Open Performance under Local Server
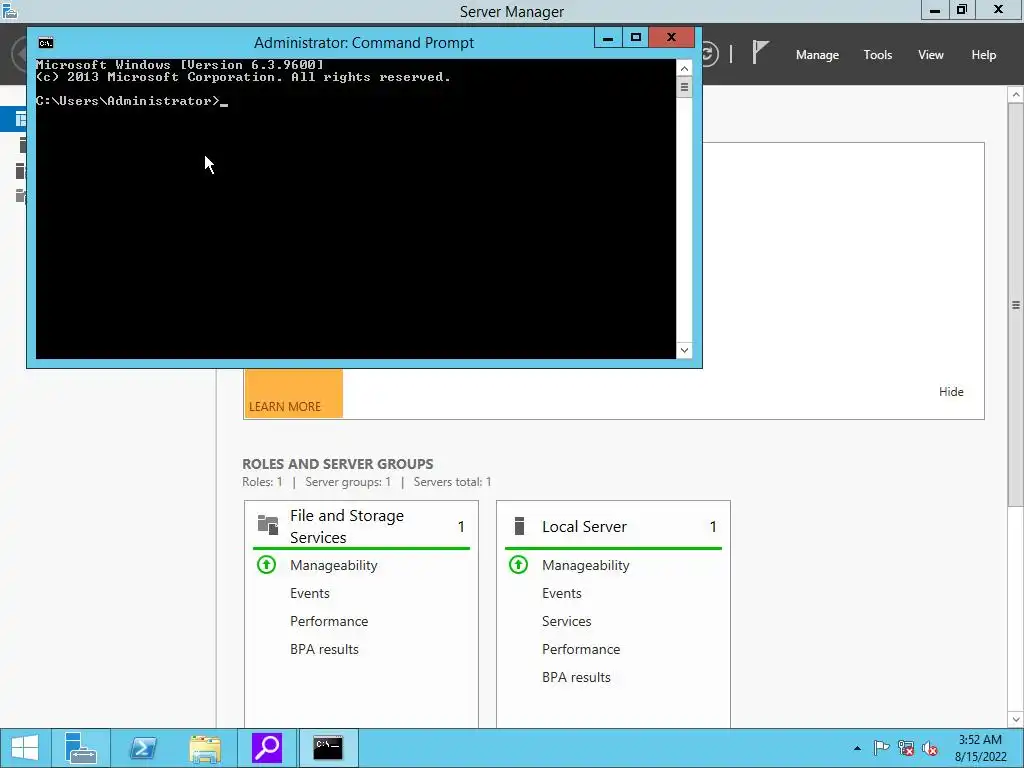Image resolution: width=1024 pixels, height=768 pixels. coord(581,650)
